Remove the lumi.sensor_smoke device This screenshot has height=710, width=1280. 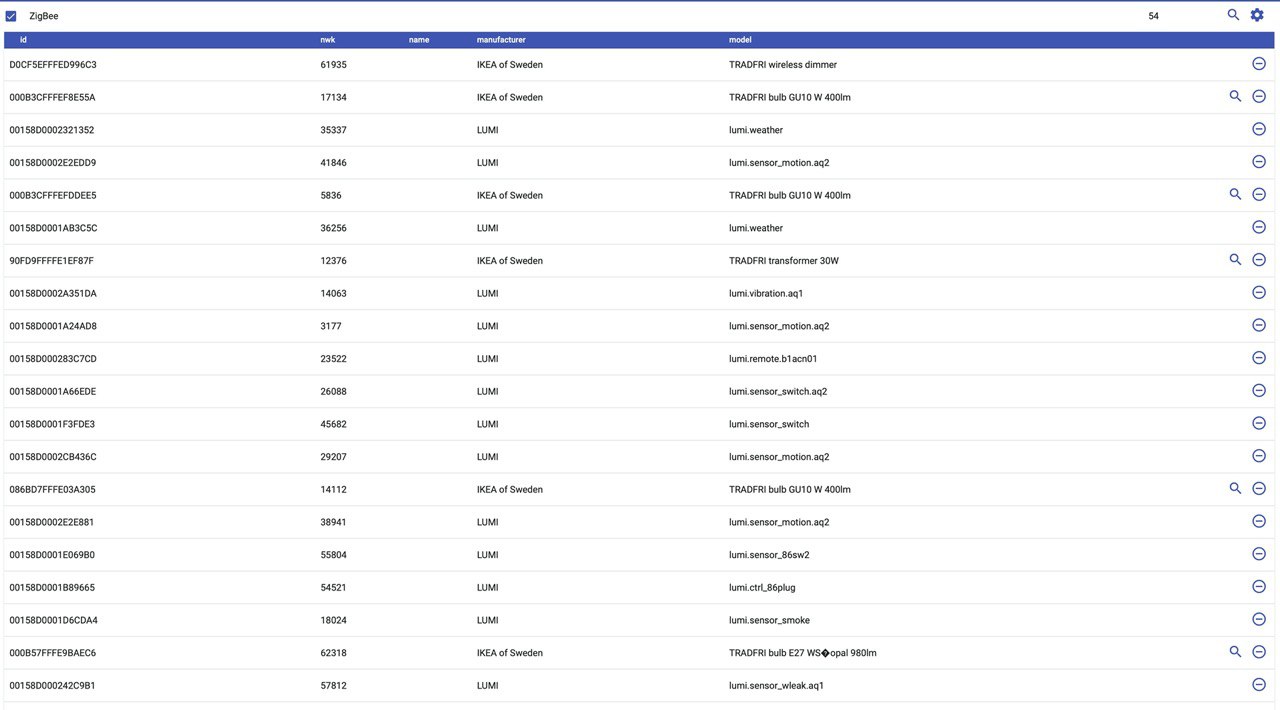click(x=1259, y=619)
